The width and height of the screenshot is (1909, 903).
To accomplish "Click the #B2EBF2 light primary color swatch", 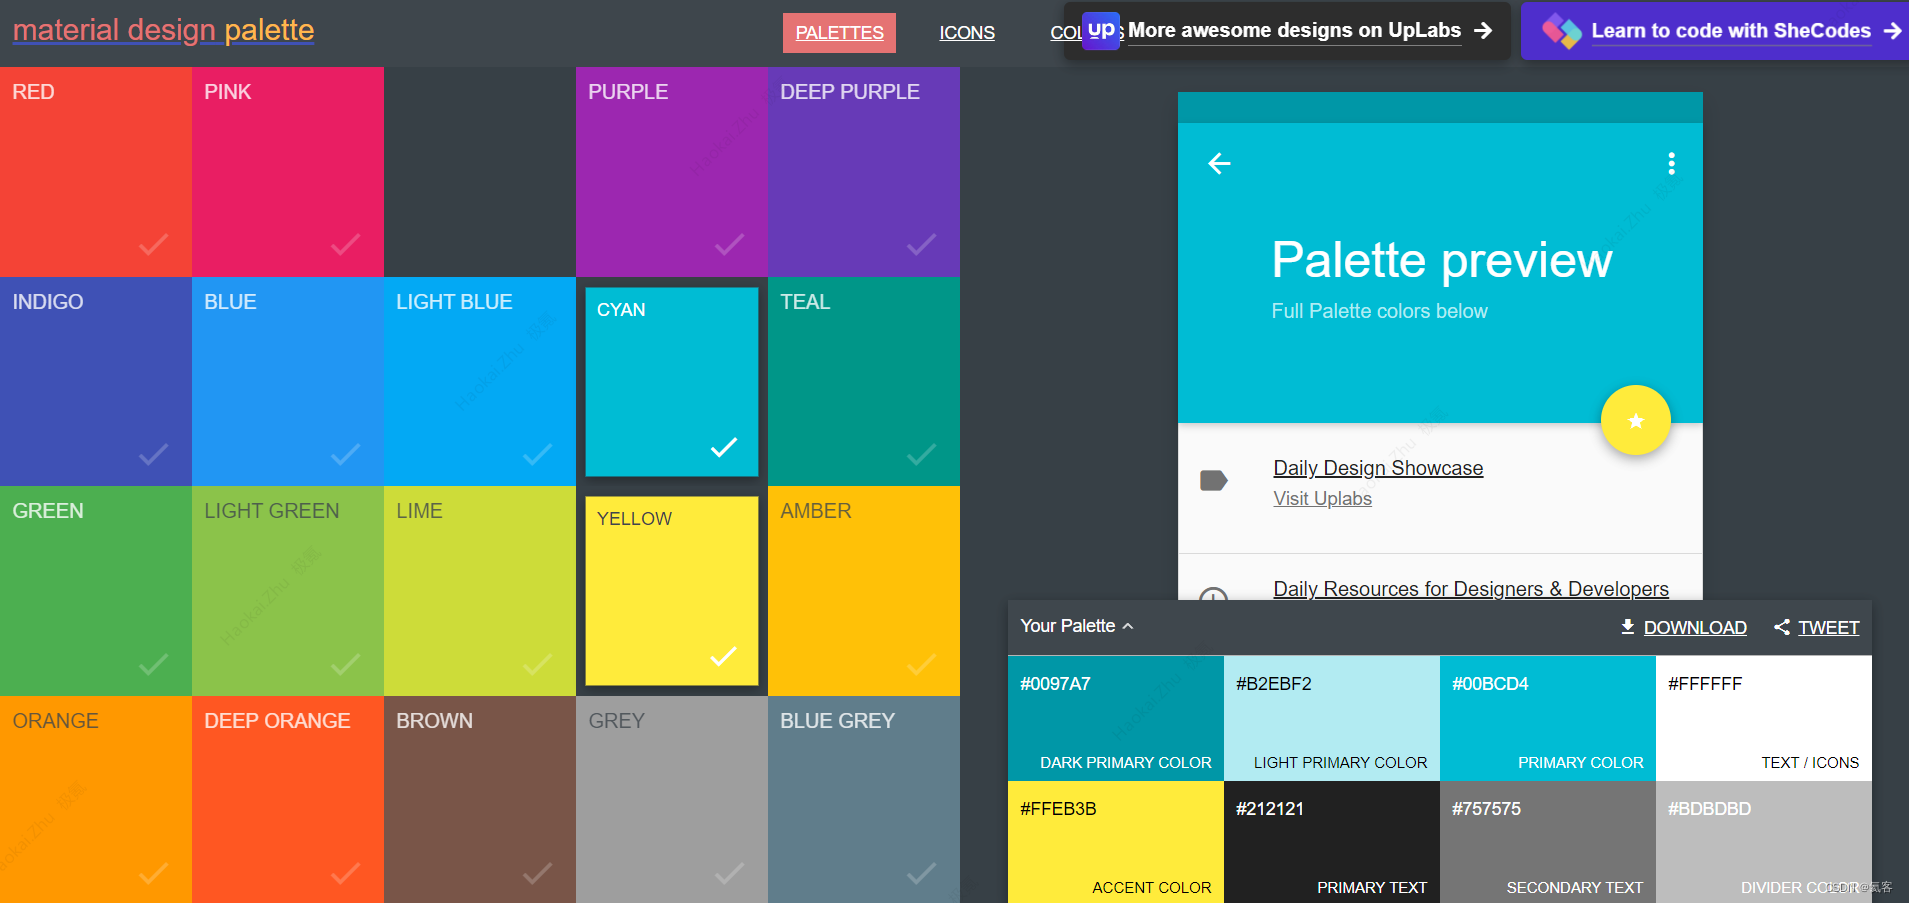I will (x=1332, y=718).
